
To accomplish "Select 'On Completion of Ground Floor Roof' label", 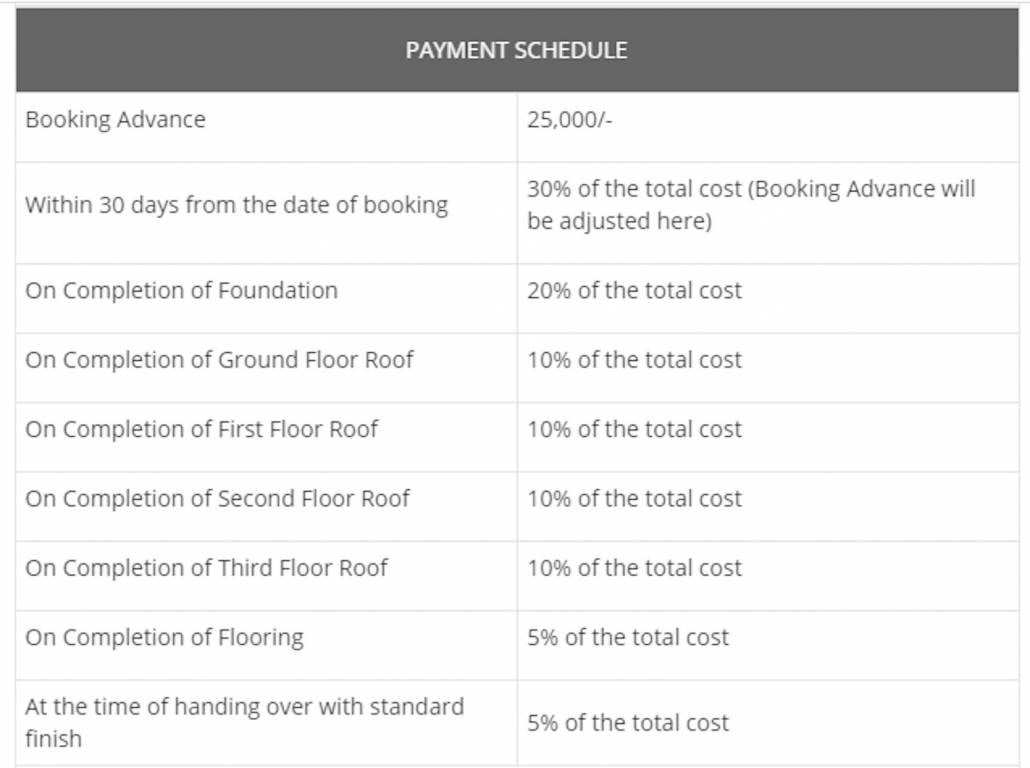I will pyautogui.click(x=219, y=360).
